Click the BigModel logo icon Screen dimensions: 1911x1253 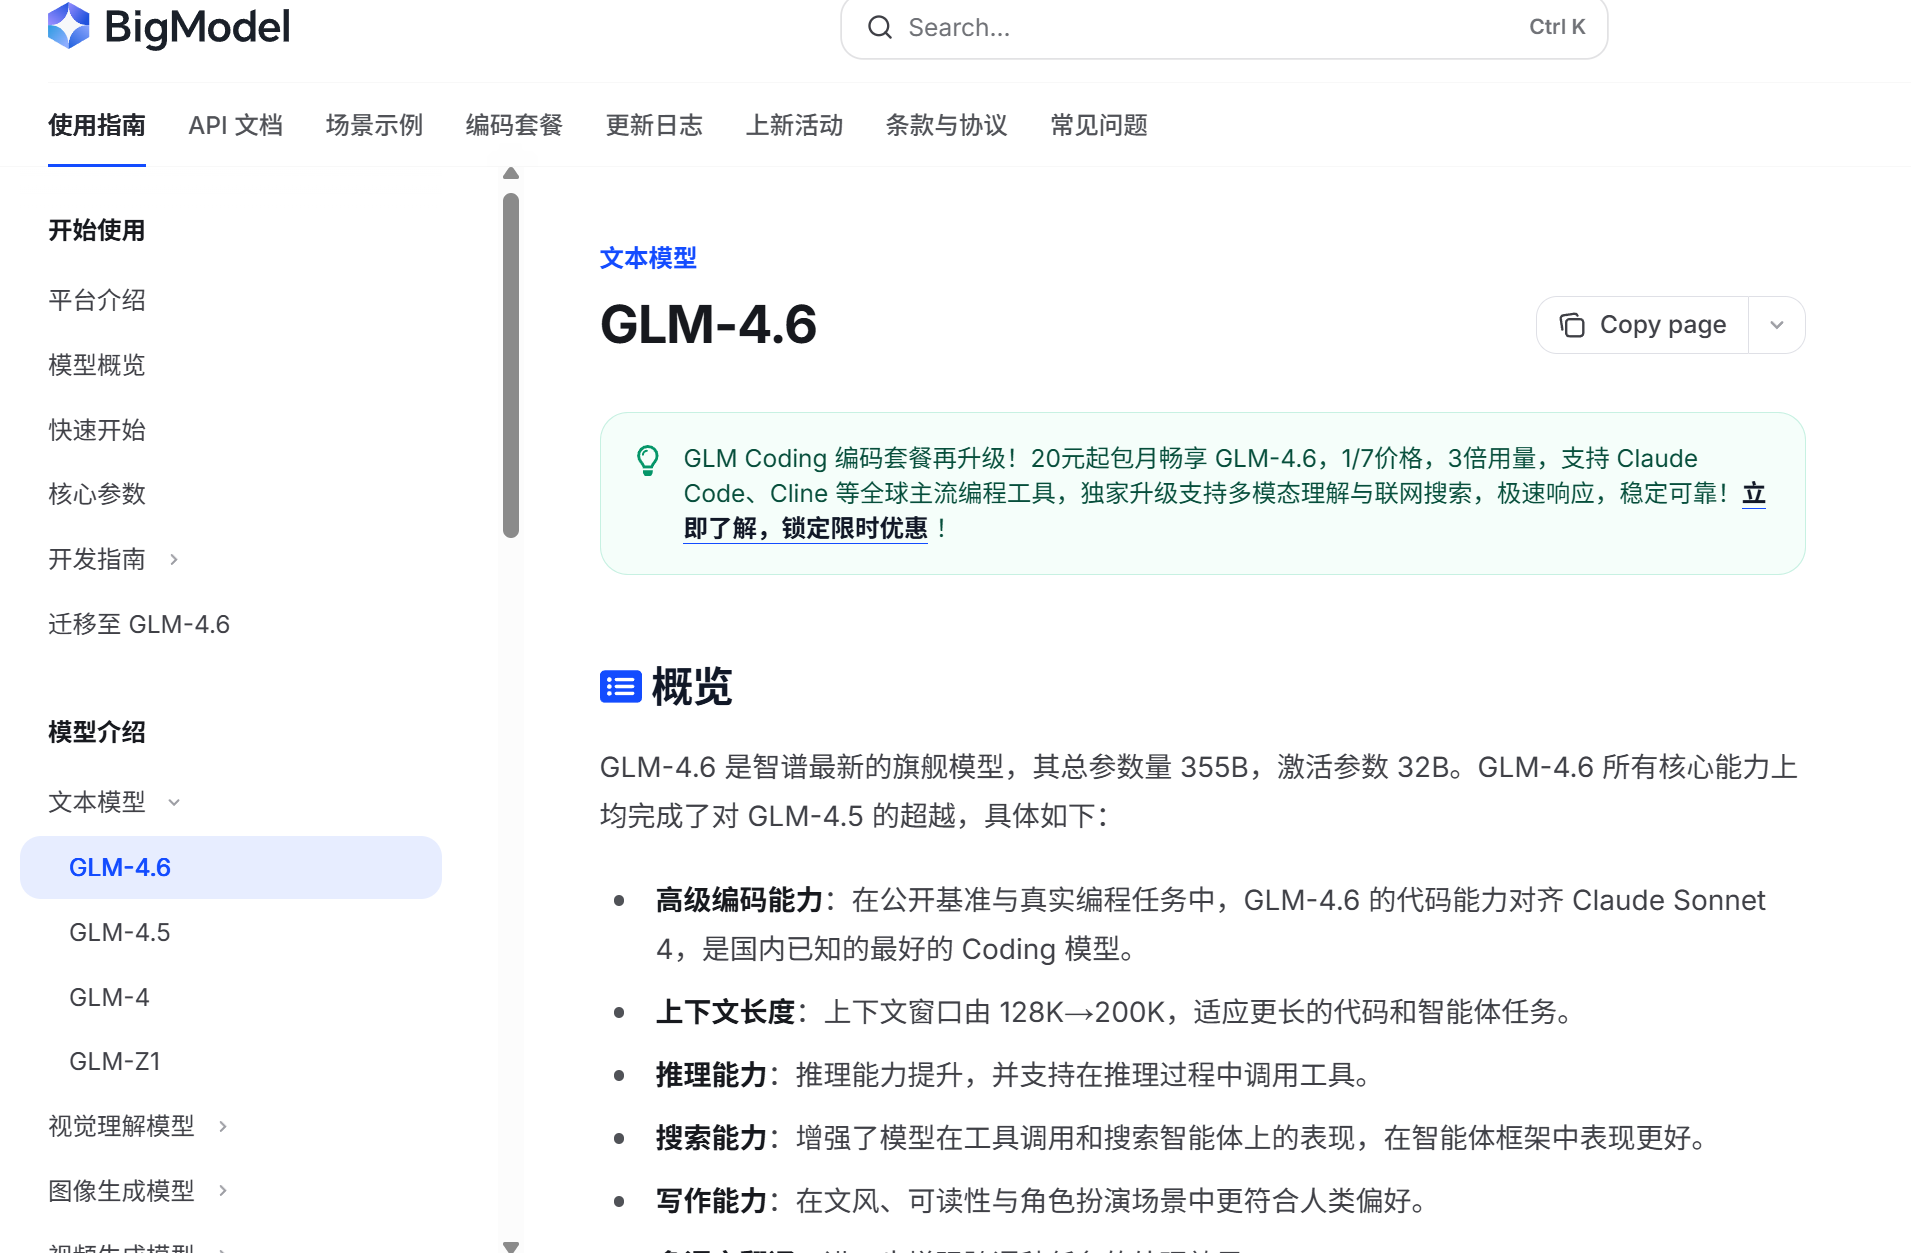coord(68,26)
